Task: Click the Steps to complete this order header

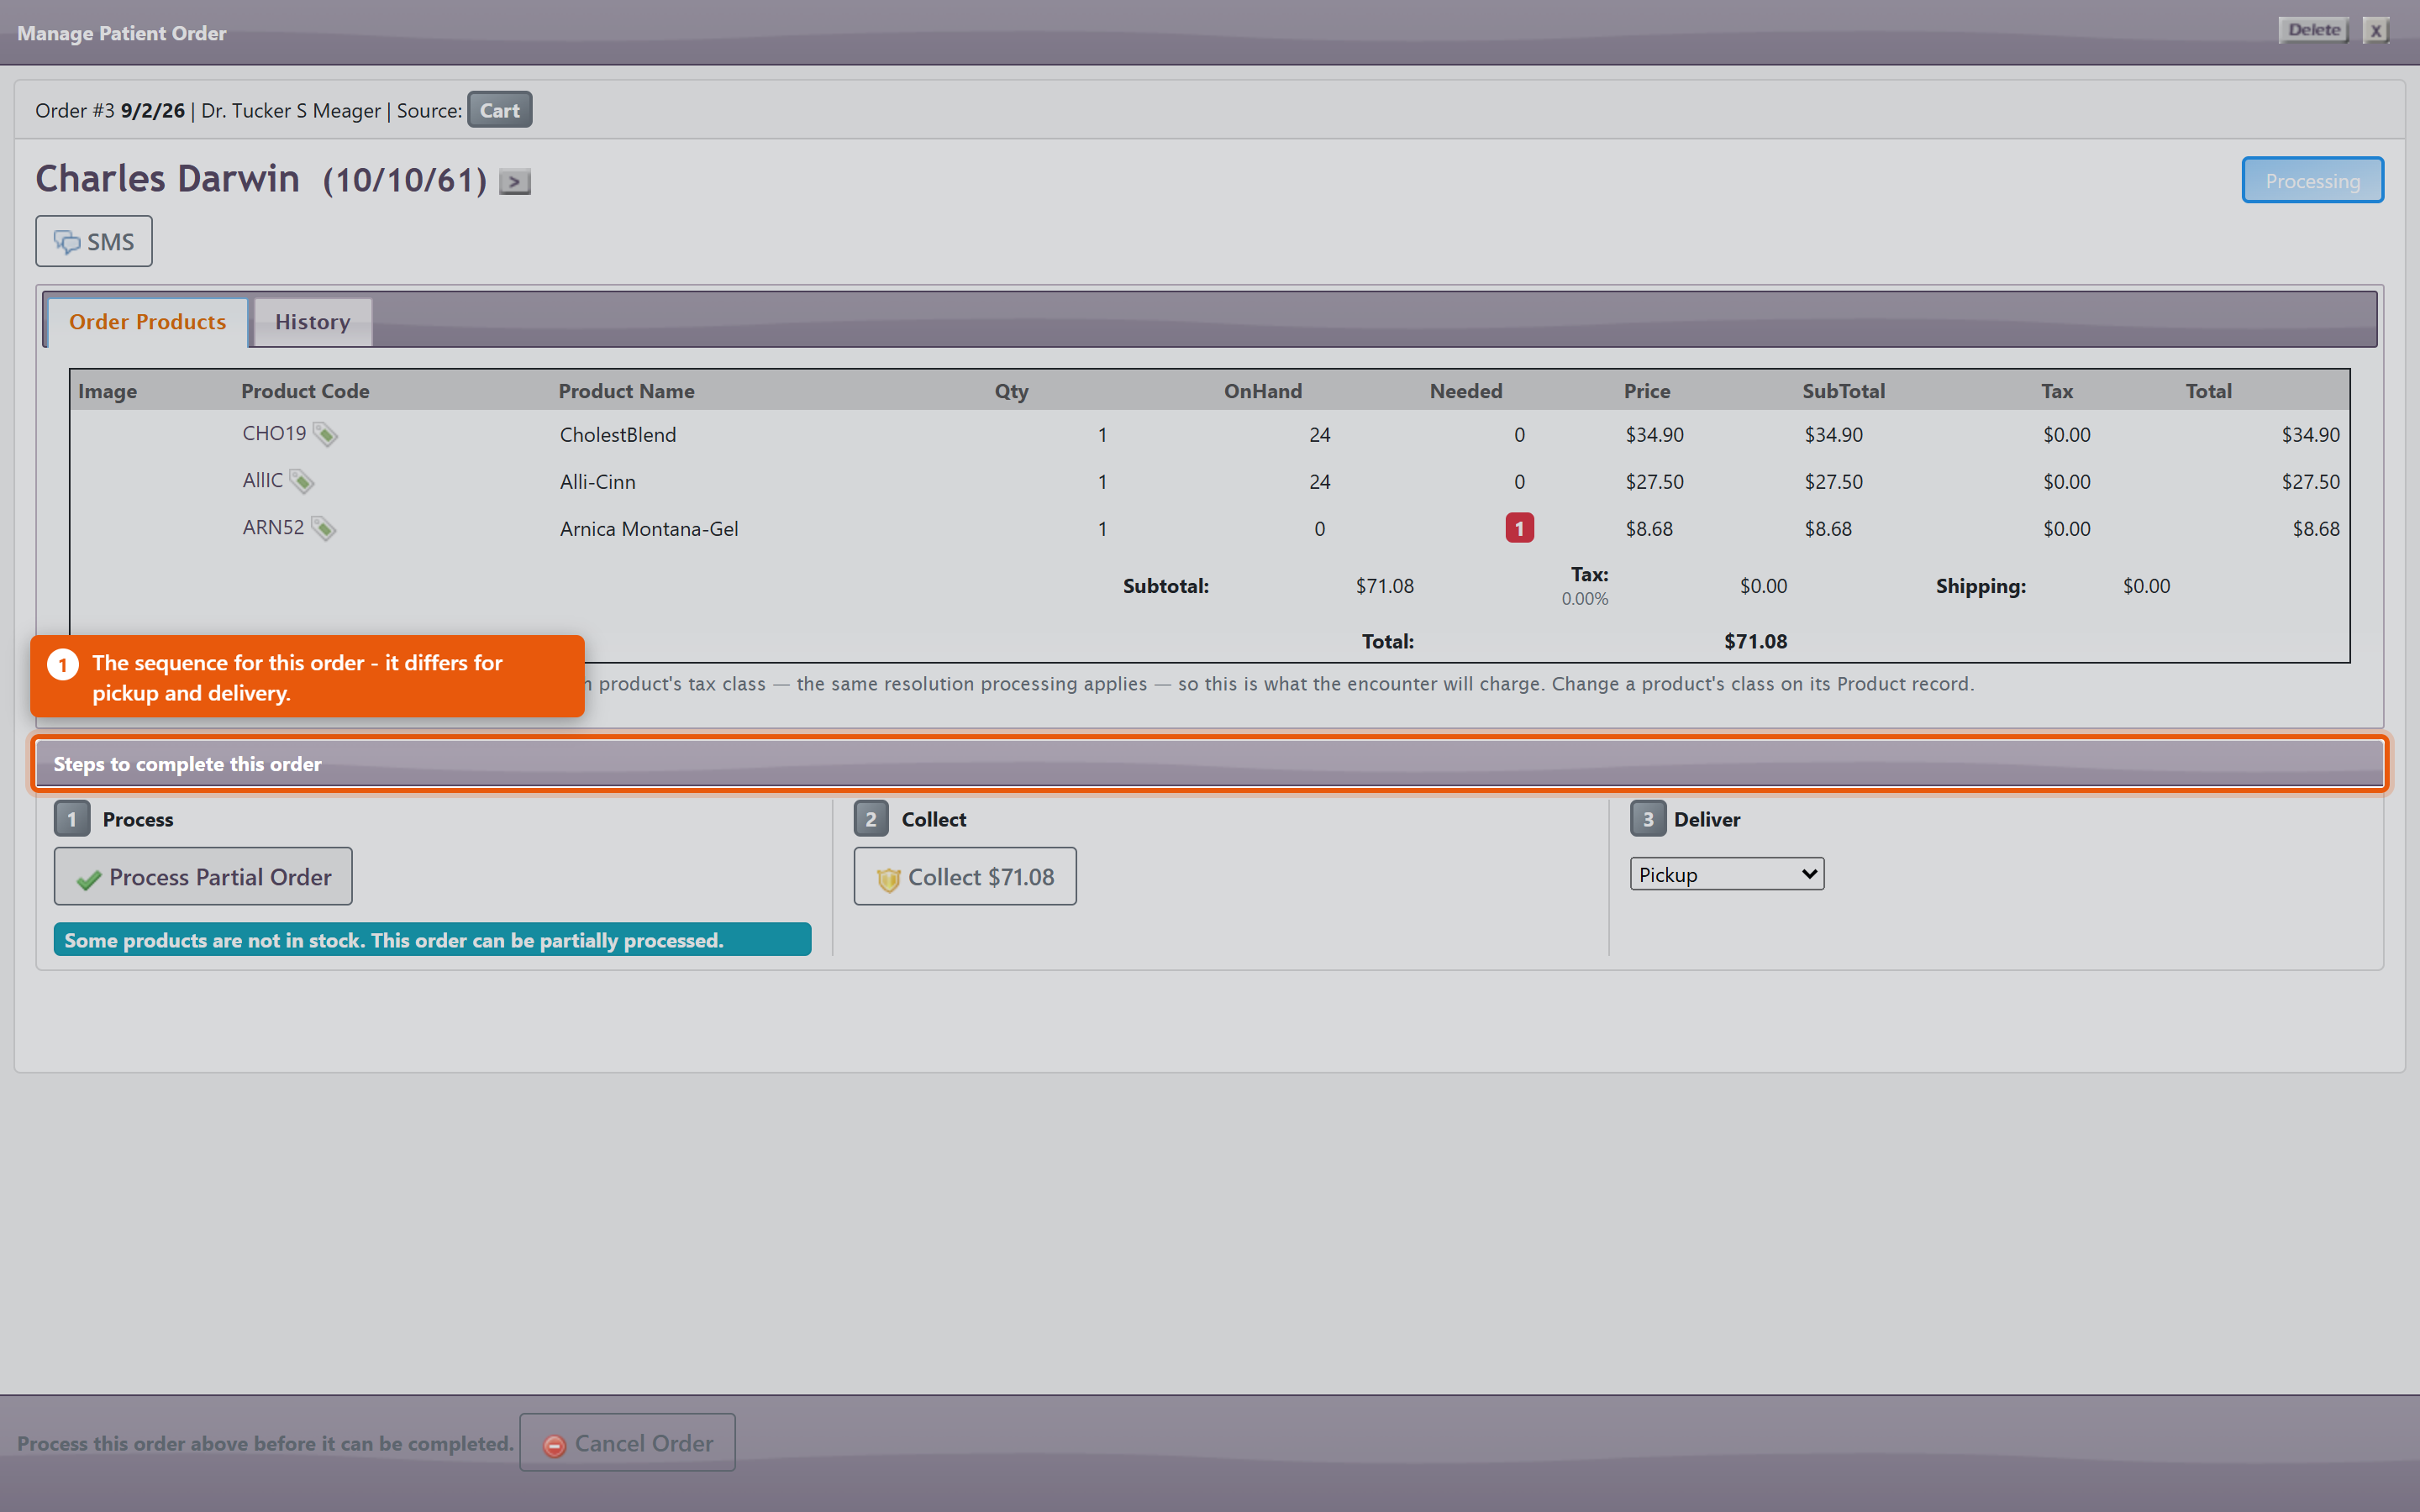Action: pyautogui.click(x=1210, y=764)
